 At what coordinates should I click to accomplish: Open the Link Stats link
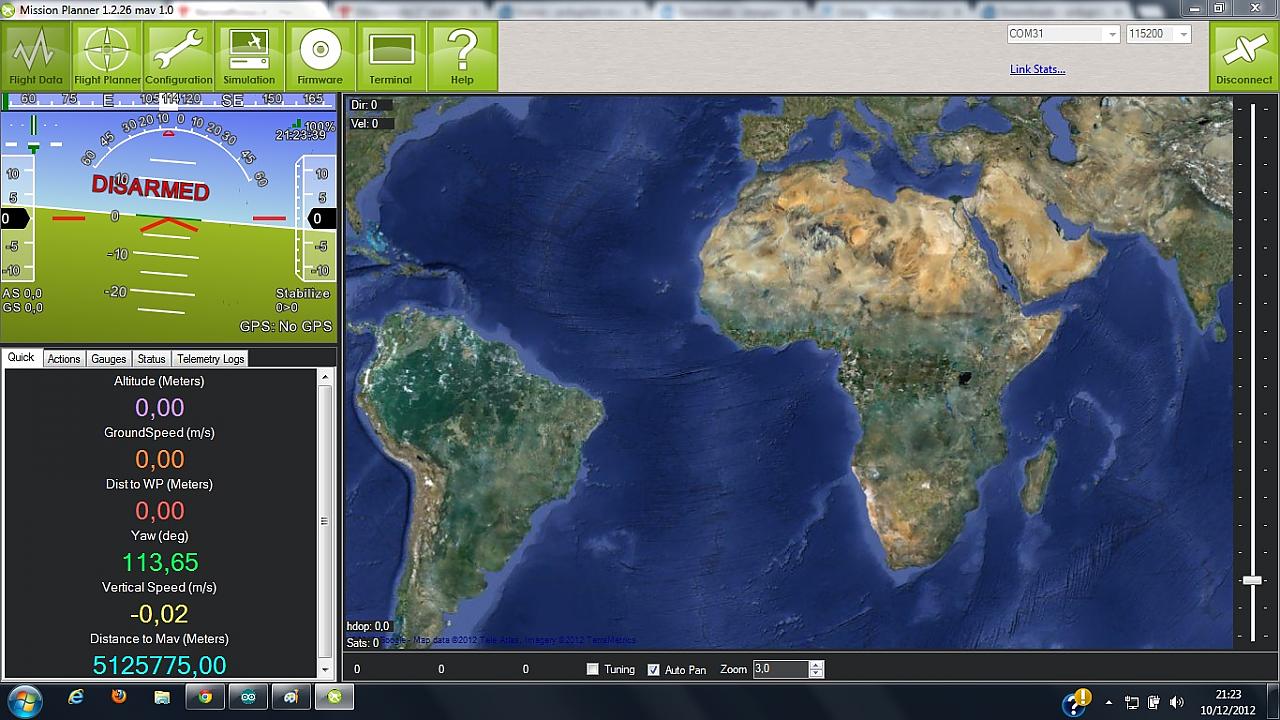[x=1037, y=69]
